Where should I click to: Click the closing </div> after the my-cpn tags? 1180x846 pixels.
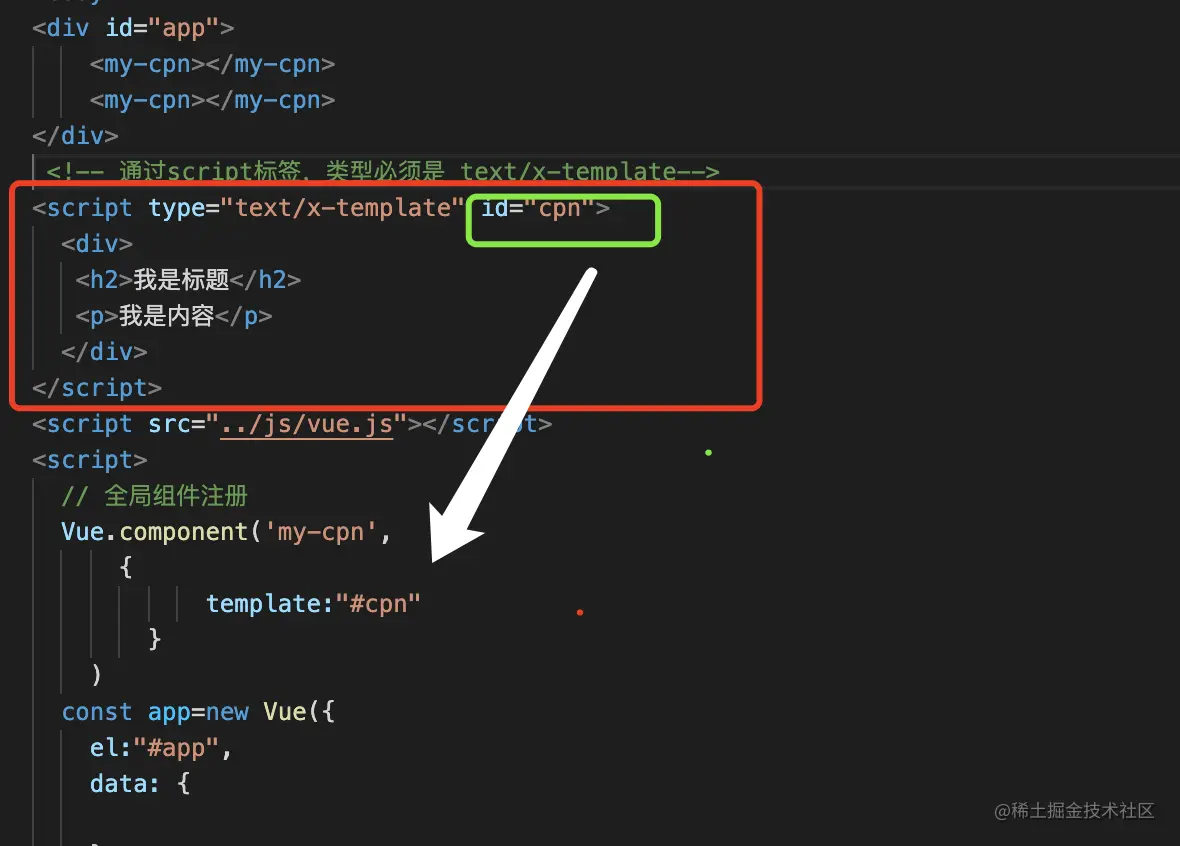click(x=75, y=135)
